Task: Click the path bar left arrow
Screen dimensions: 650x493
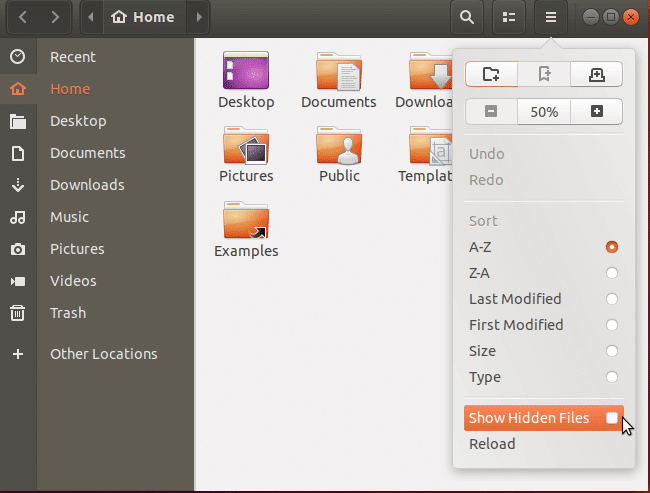Action: tap(92, 17)
